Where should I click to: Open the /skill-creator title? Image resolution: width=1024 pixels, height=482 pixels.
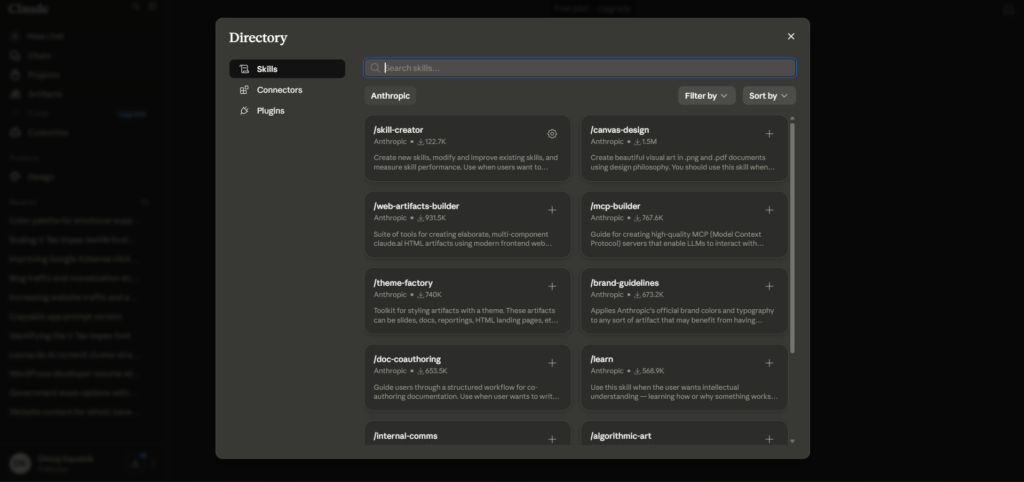(x=398, y=130)
